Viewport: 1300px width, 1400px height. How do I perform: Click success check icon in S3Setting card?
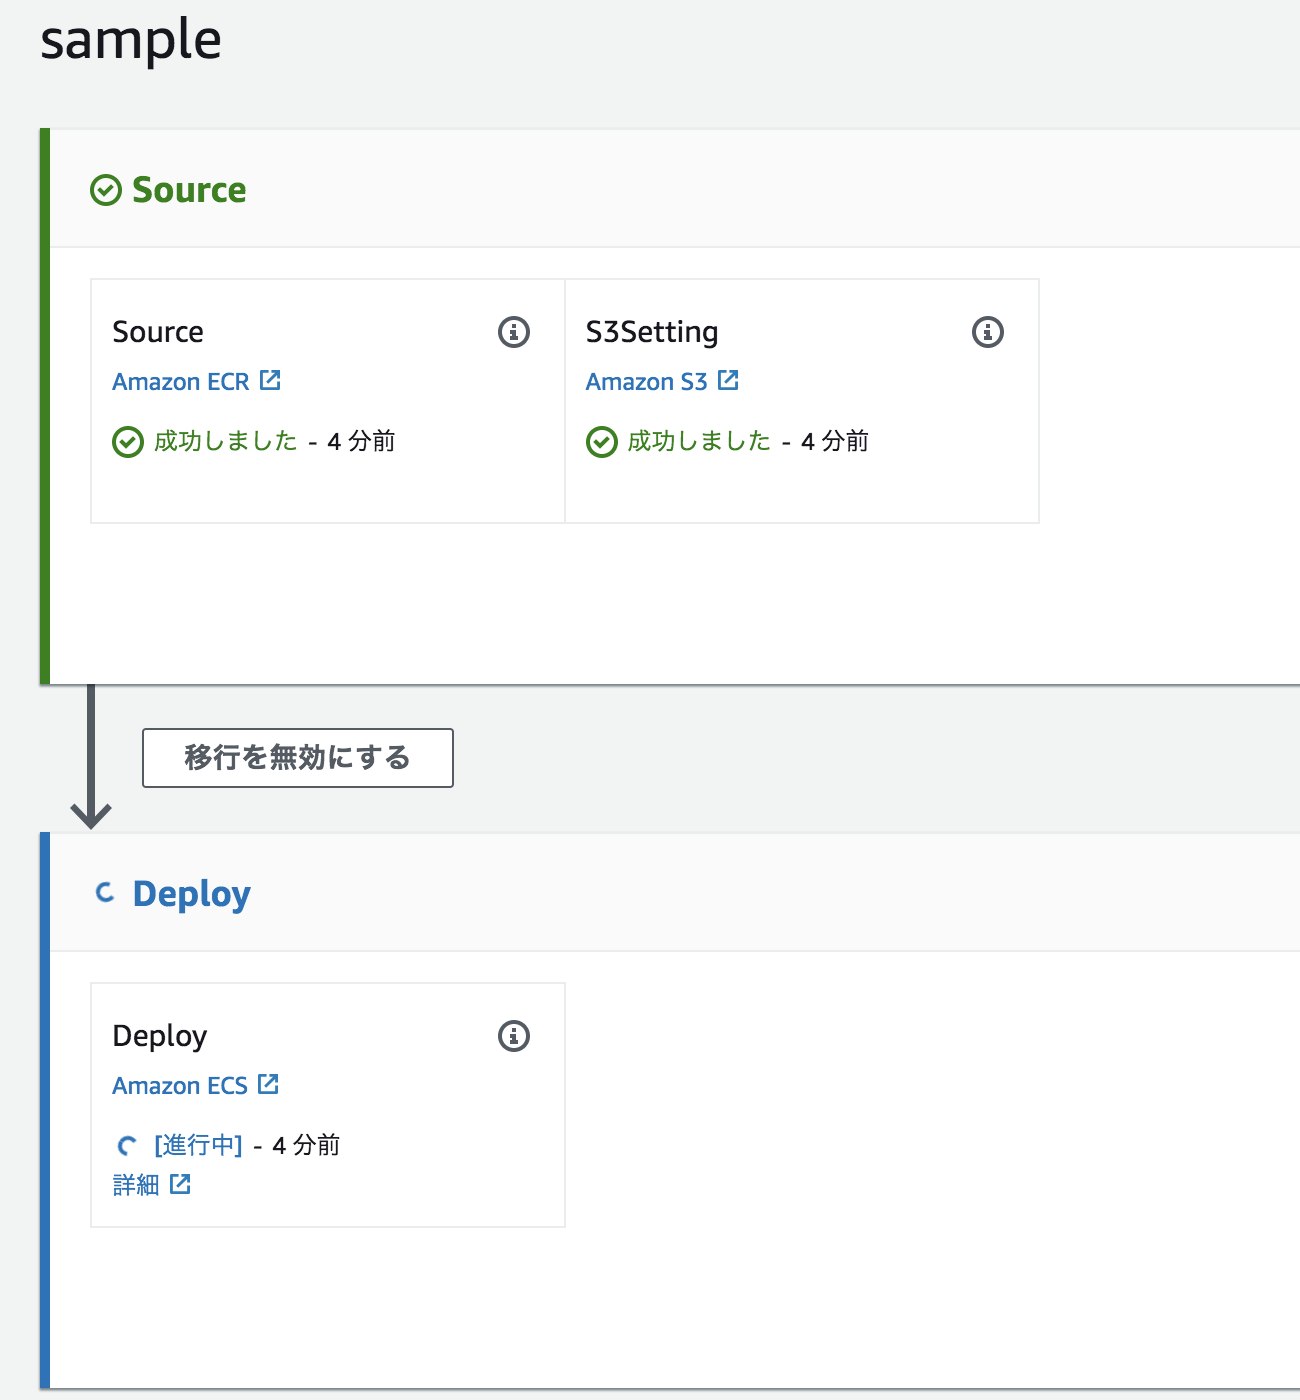(601, 442)
